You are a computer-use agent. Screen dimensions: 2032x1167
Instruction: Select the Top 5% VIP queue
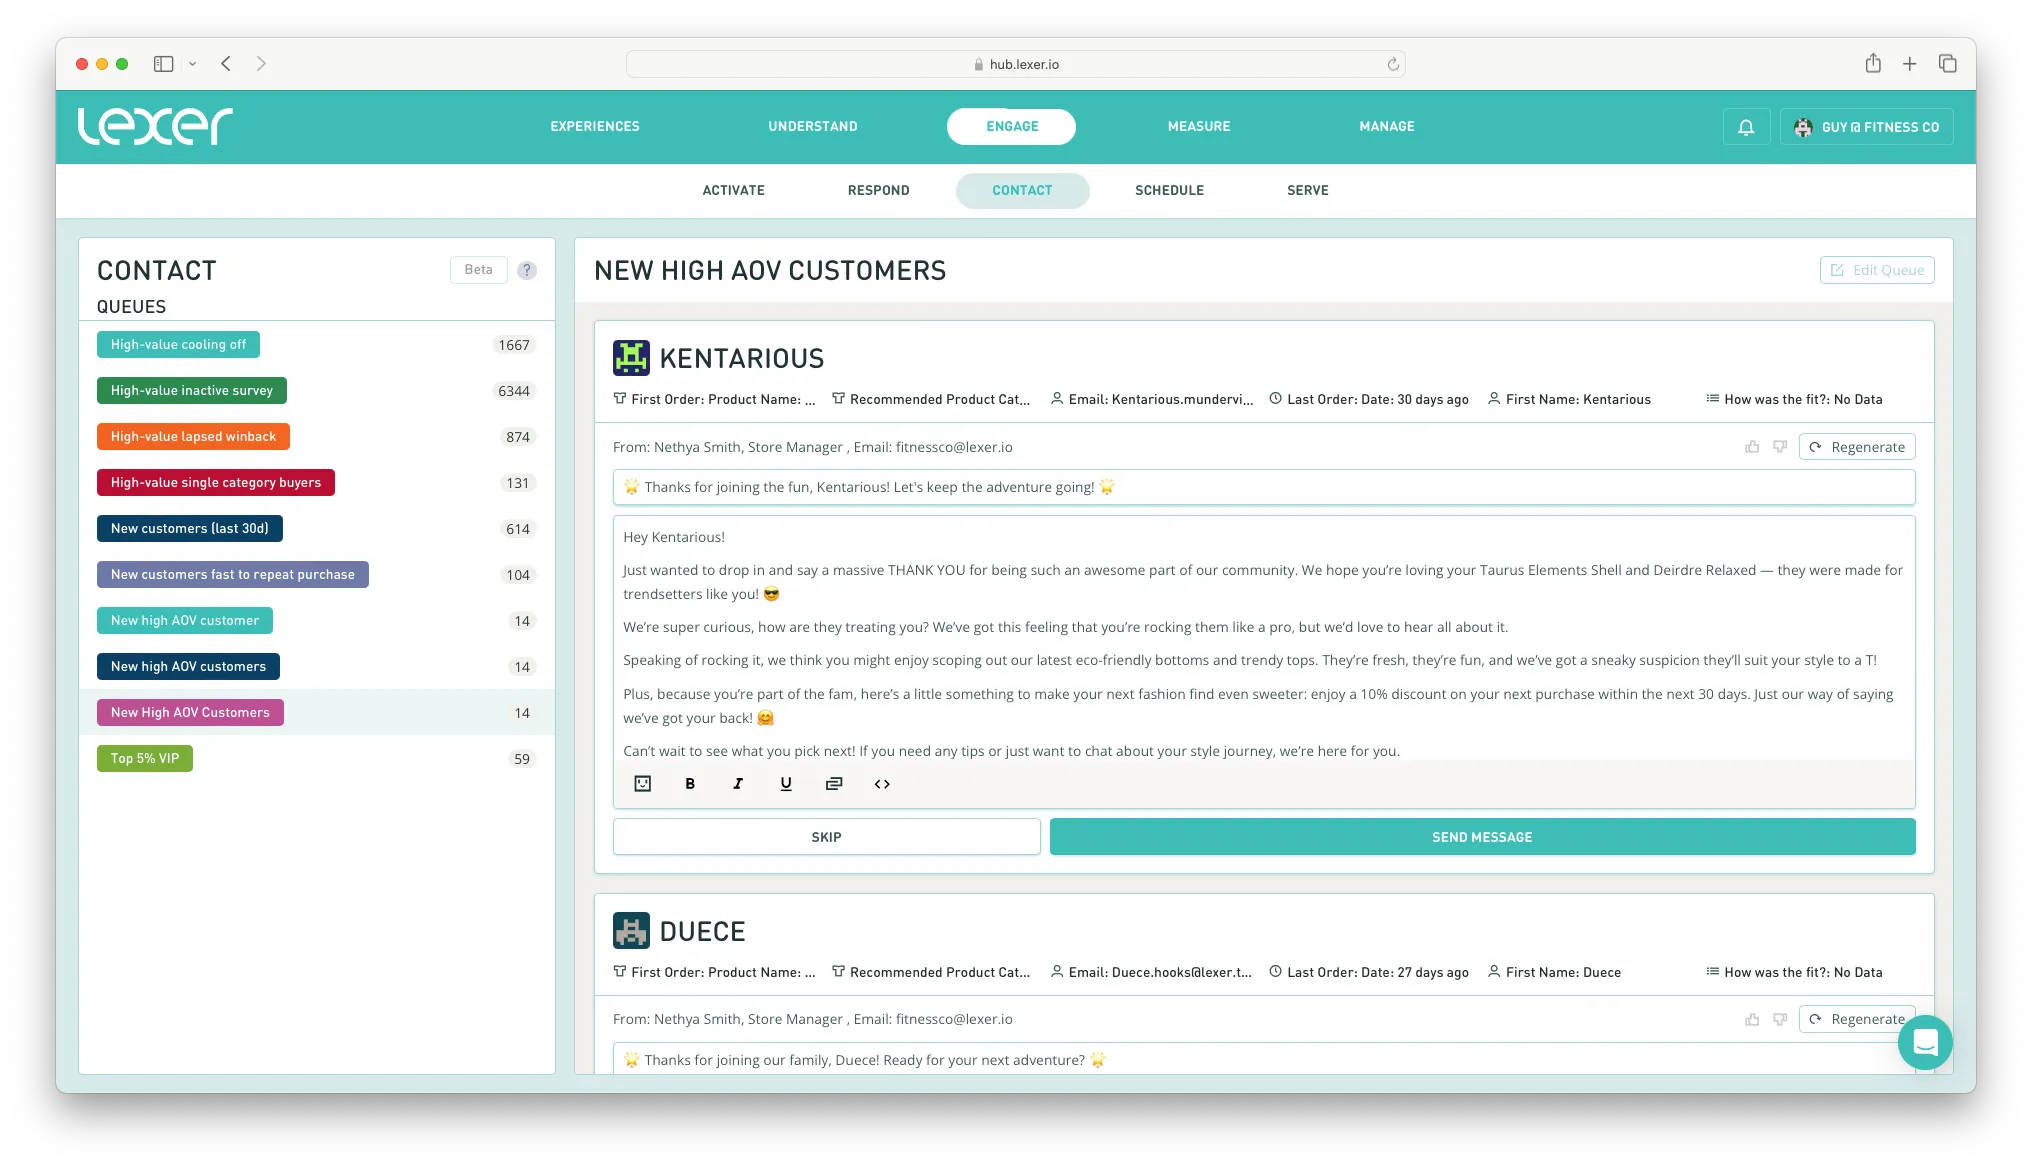click(x=145, y=759)
